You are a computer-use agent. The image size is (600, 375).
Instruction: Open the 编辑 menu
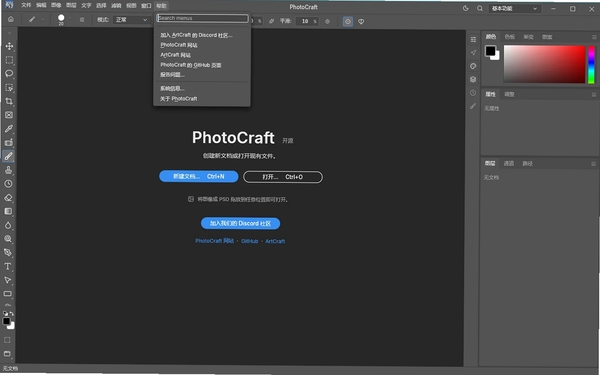point(41,5)
